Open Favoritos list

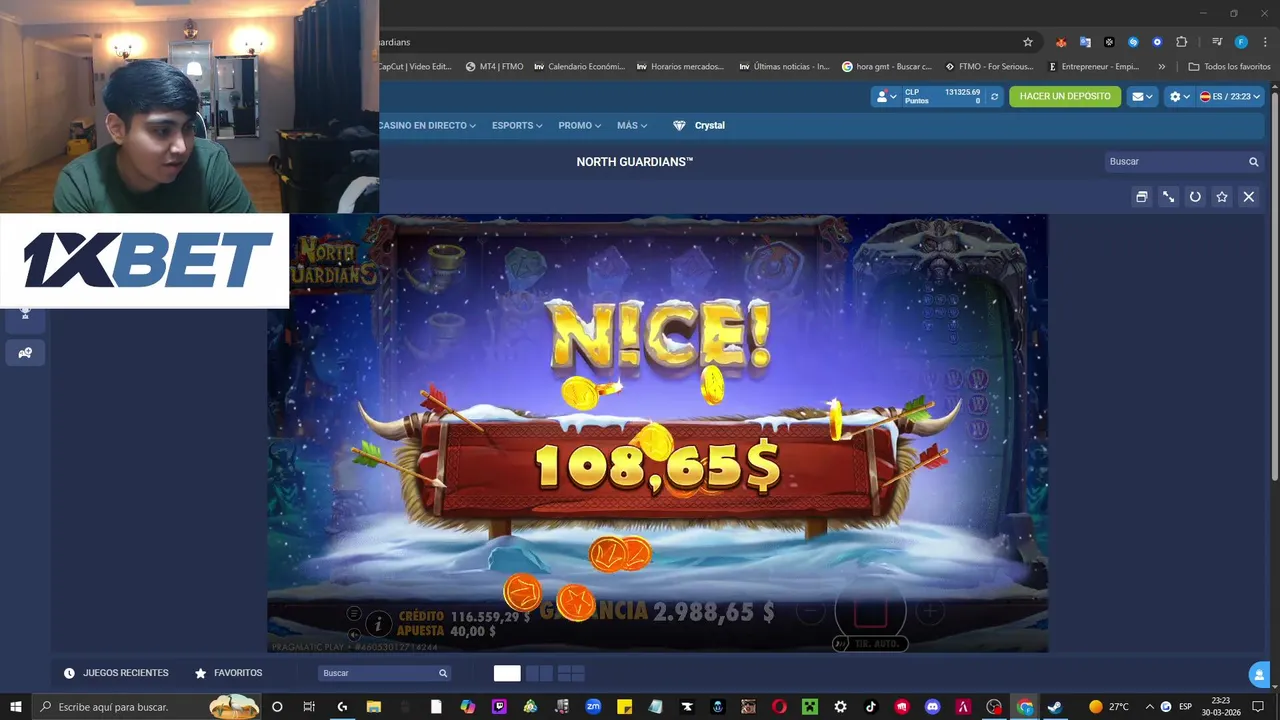228,673
